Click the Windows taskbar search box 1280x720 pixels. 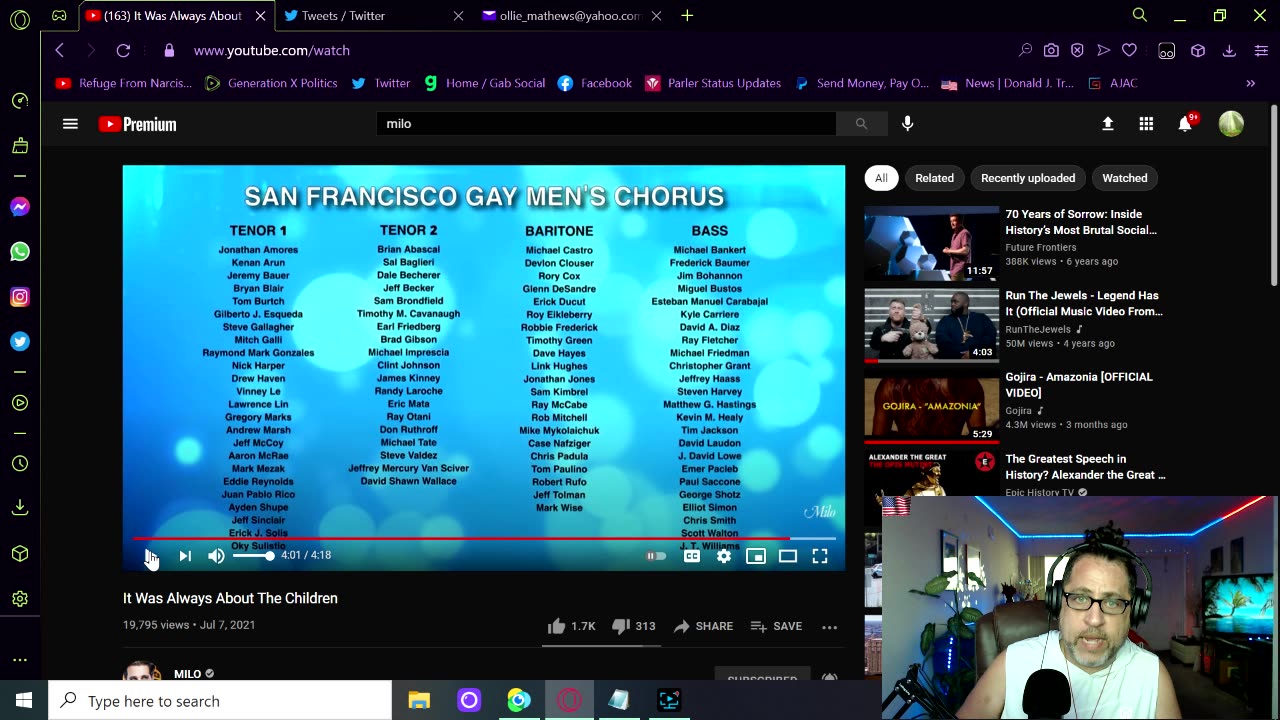click(x=220, y=701)
